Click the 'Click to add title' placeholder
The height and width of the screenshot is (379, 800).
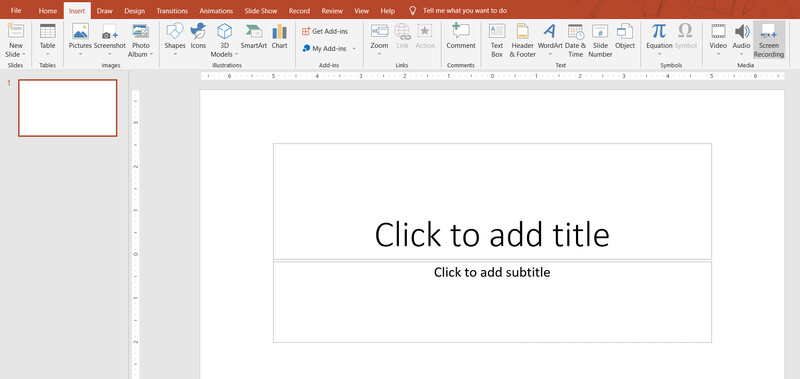[492, 201]
